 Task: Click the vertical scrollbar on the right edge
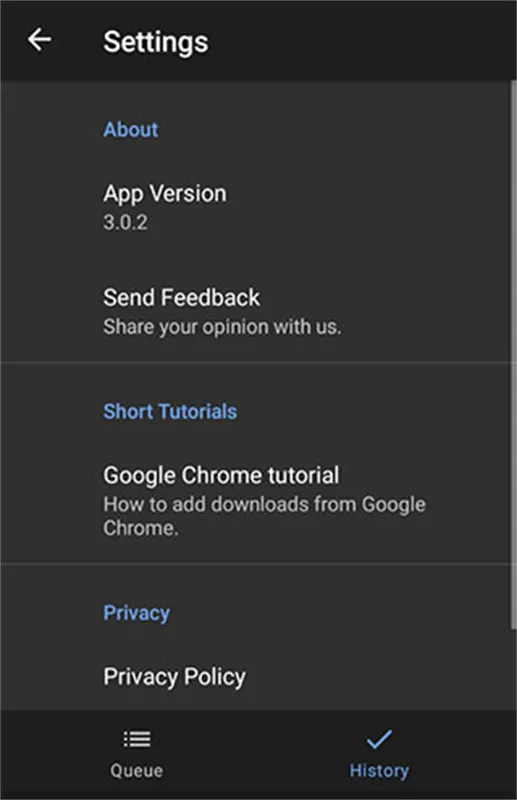pyautogui.click(x=513, y=355)
